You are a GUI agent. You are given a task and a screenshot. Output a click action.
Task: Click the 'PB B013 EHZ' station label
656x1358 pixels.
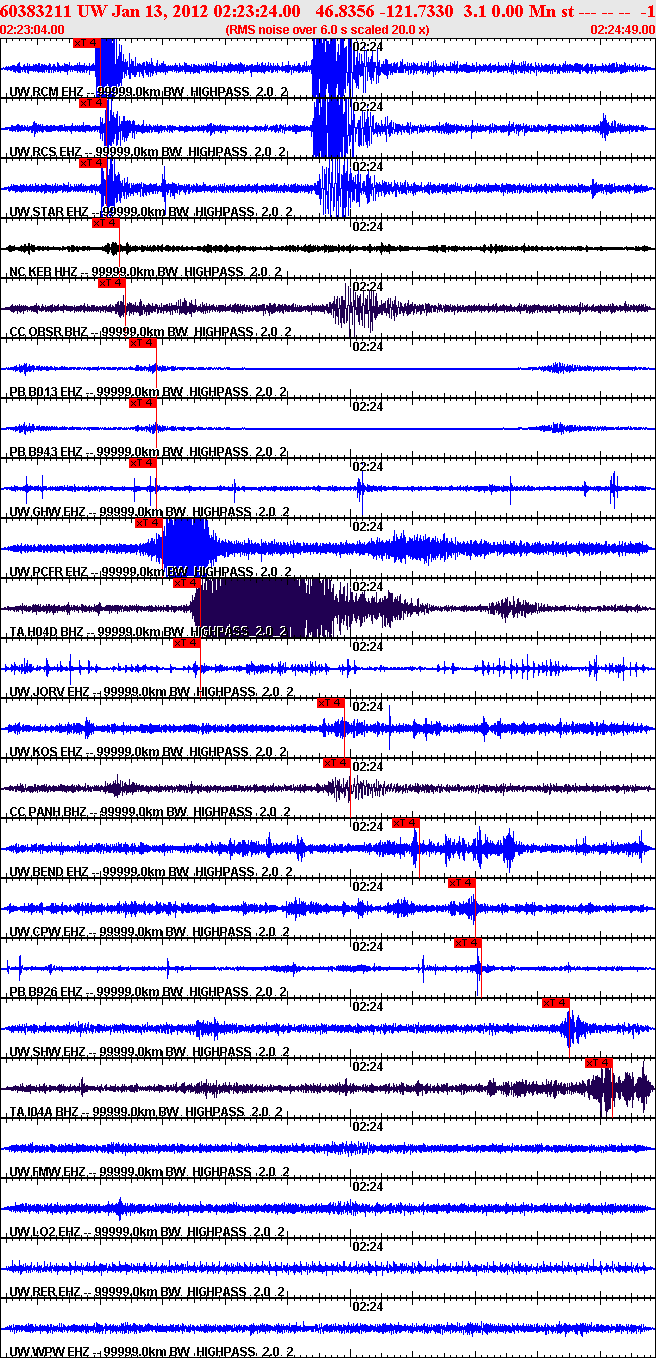[47, 392]
